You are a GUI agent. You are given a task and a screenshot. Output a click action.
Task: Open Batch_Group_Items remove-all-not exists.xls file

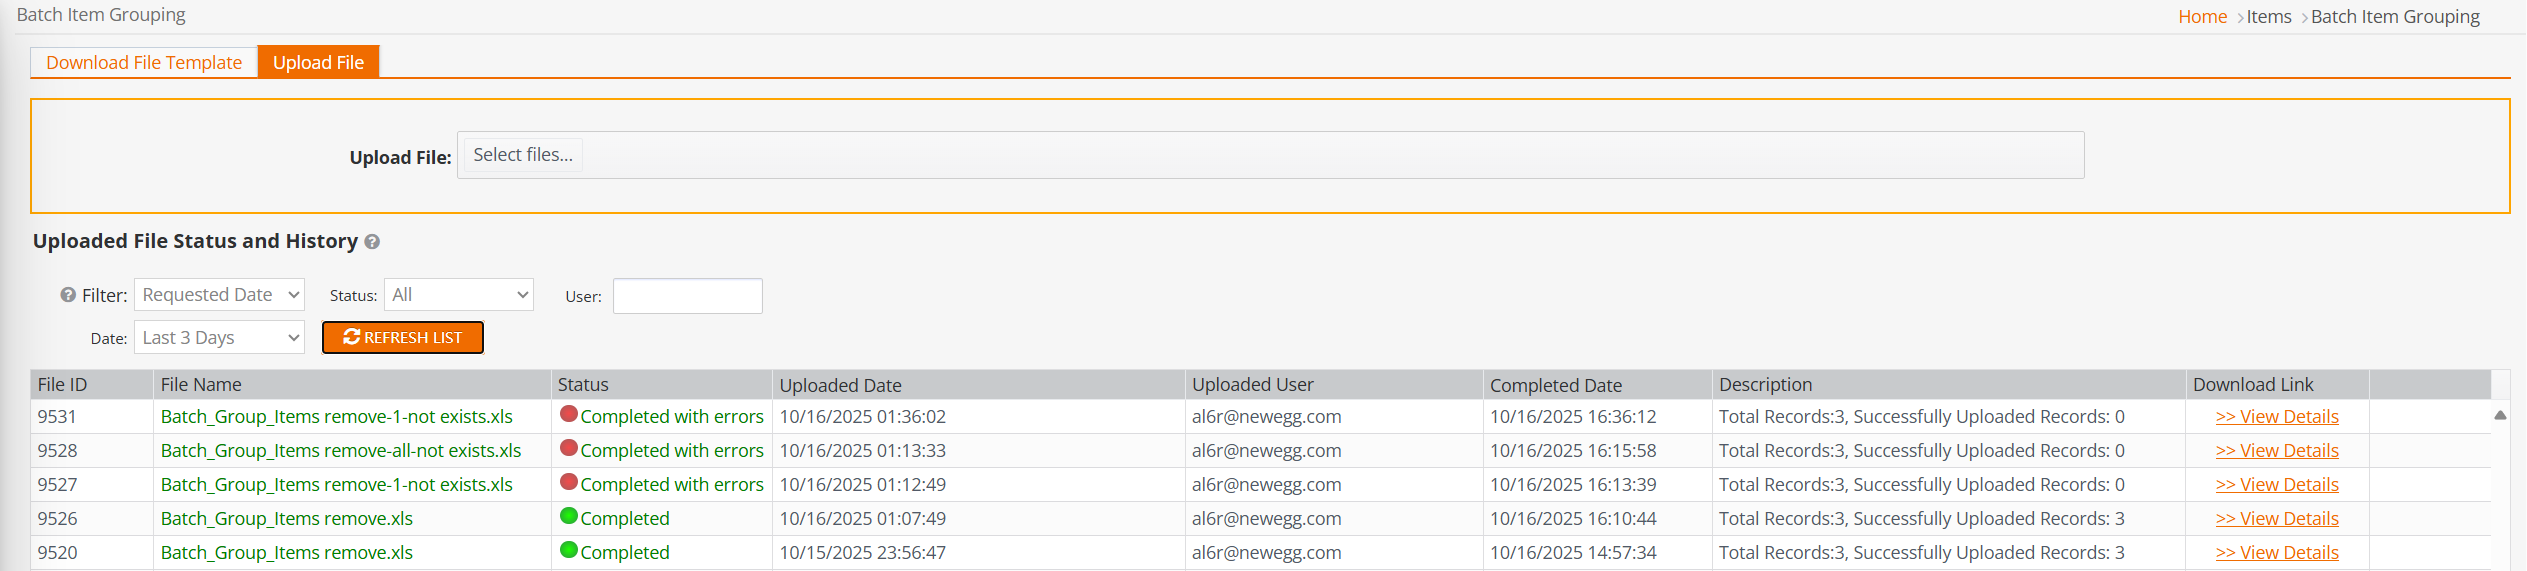[341, 451]
